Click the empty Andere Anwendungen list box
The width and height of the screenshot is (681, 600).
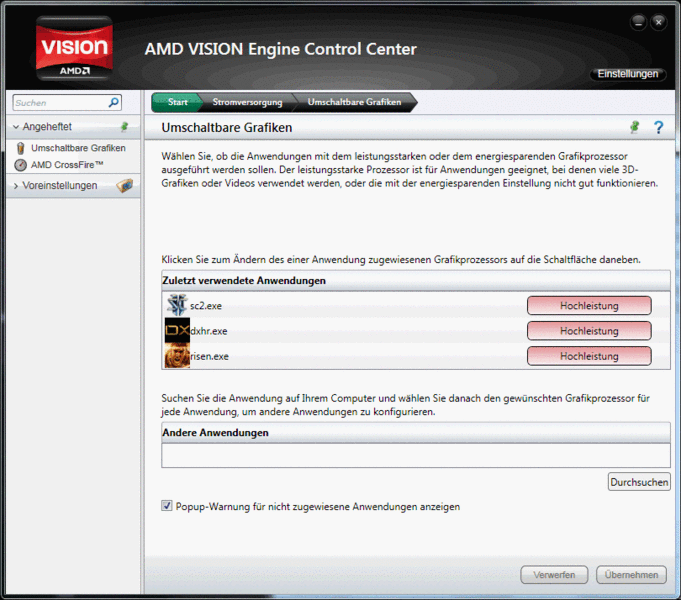coord(416,455)
